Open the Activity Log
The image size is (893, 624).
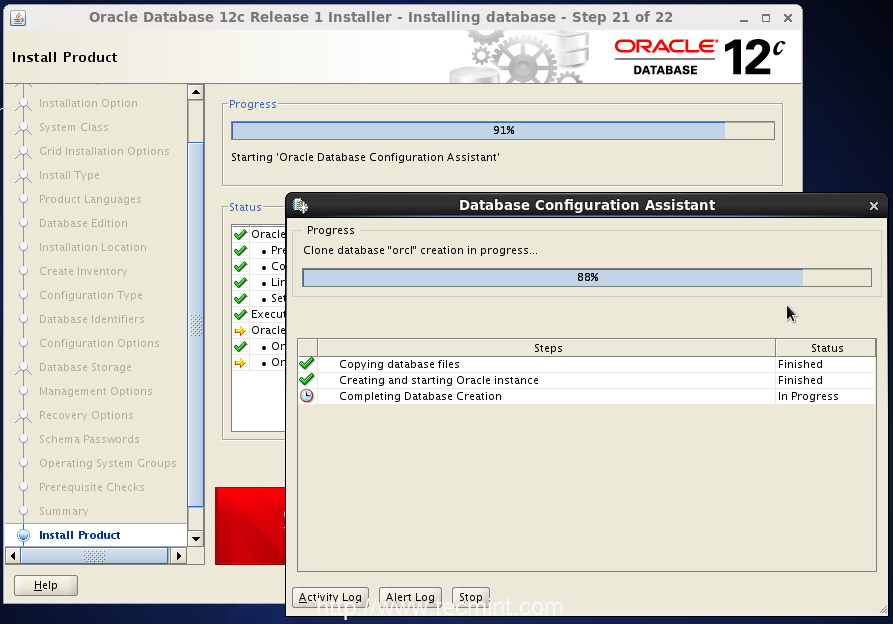331,597
